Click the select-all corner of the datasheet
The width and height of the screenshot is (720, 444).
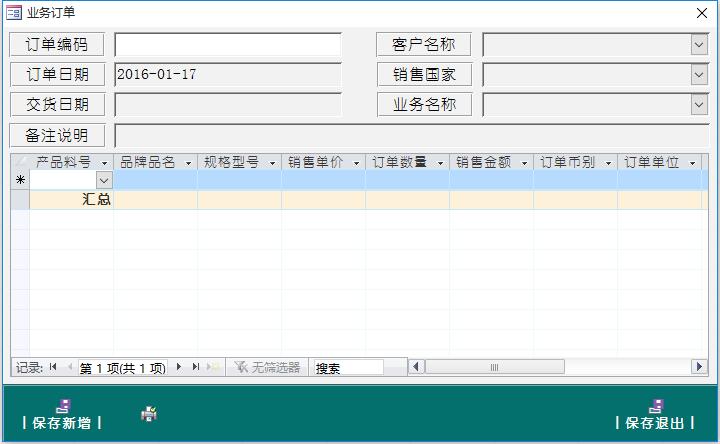[20, 162]
